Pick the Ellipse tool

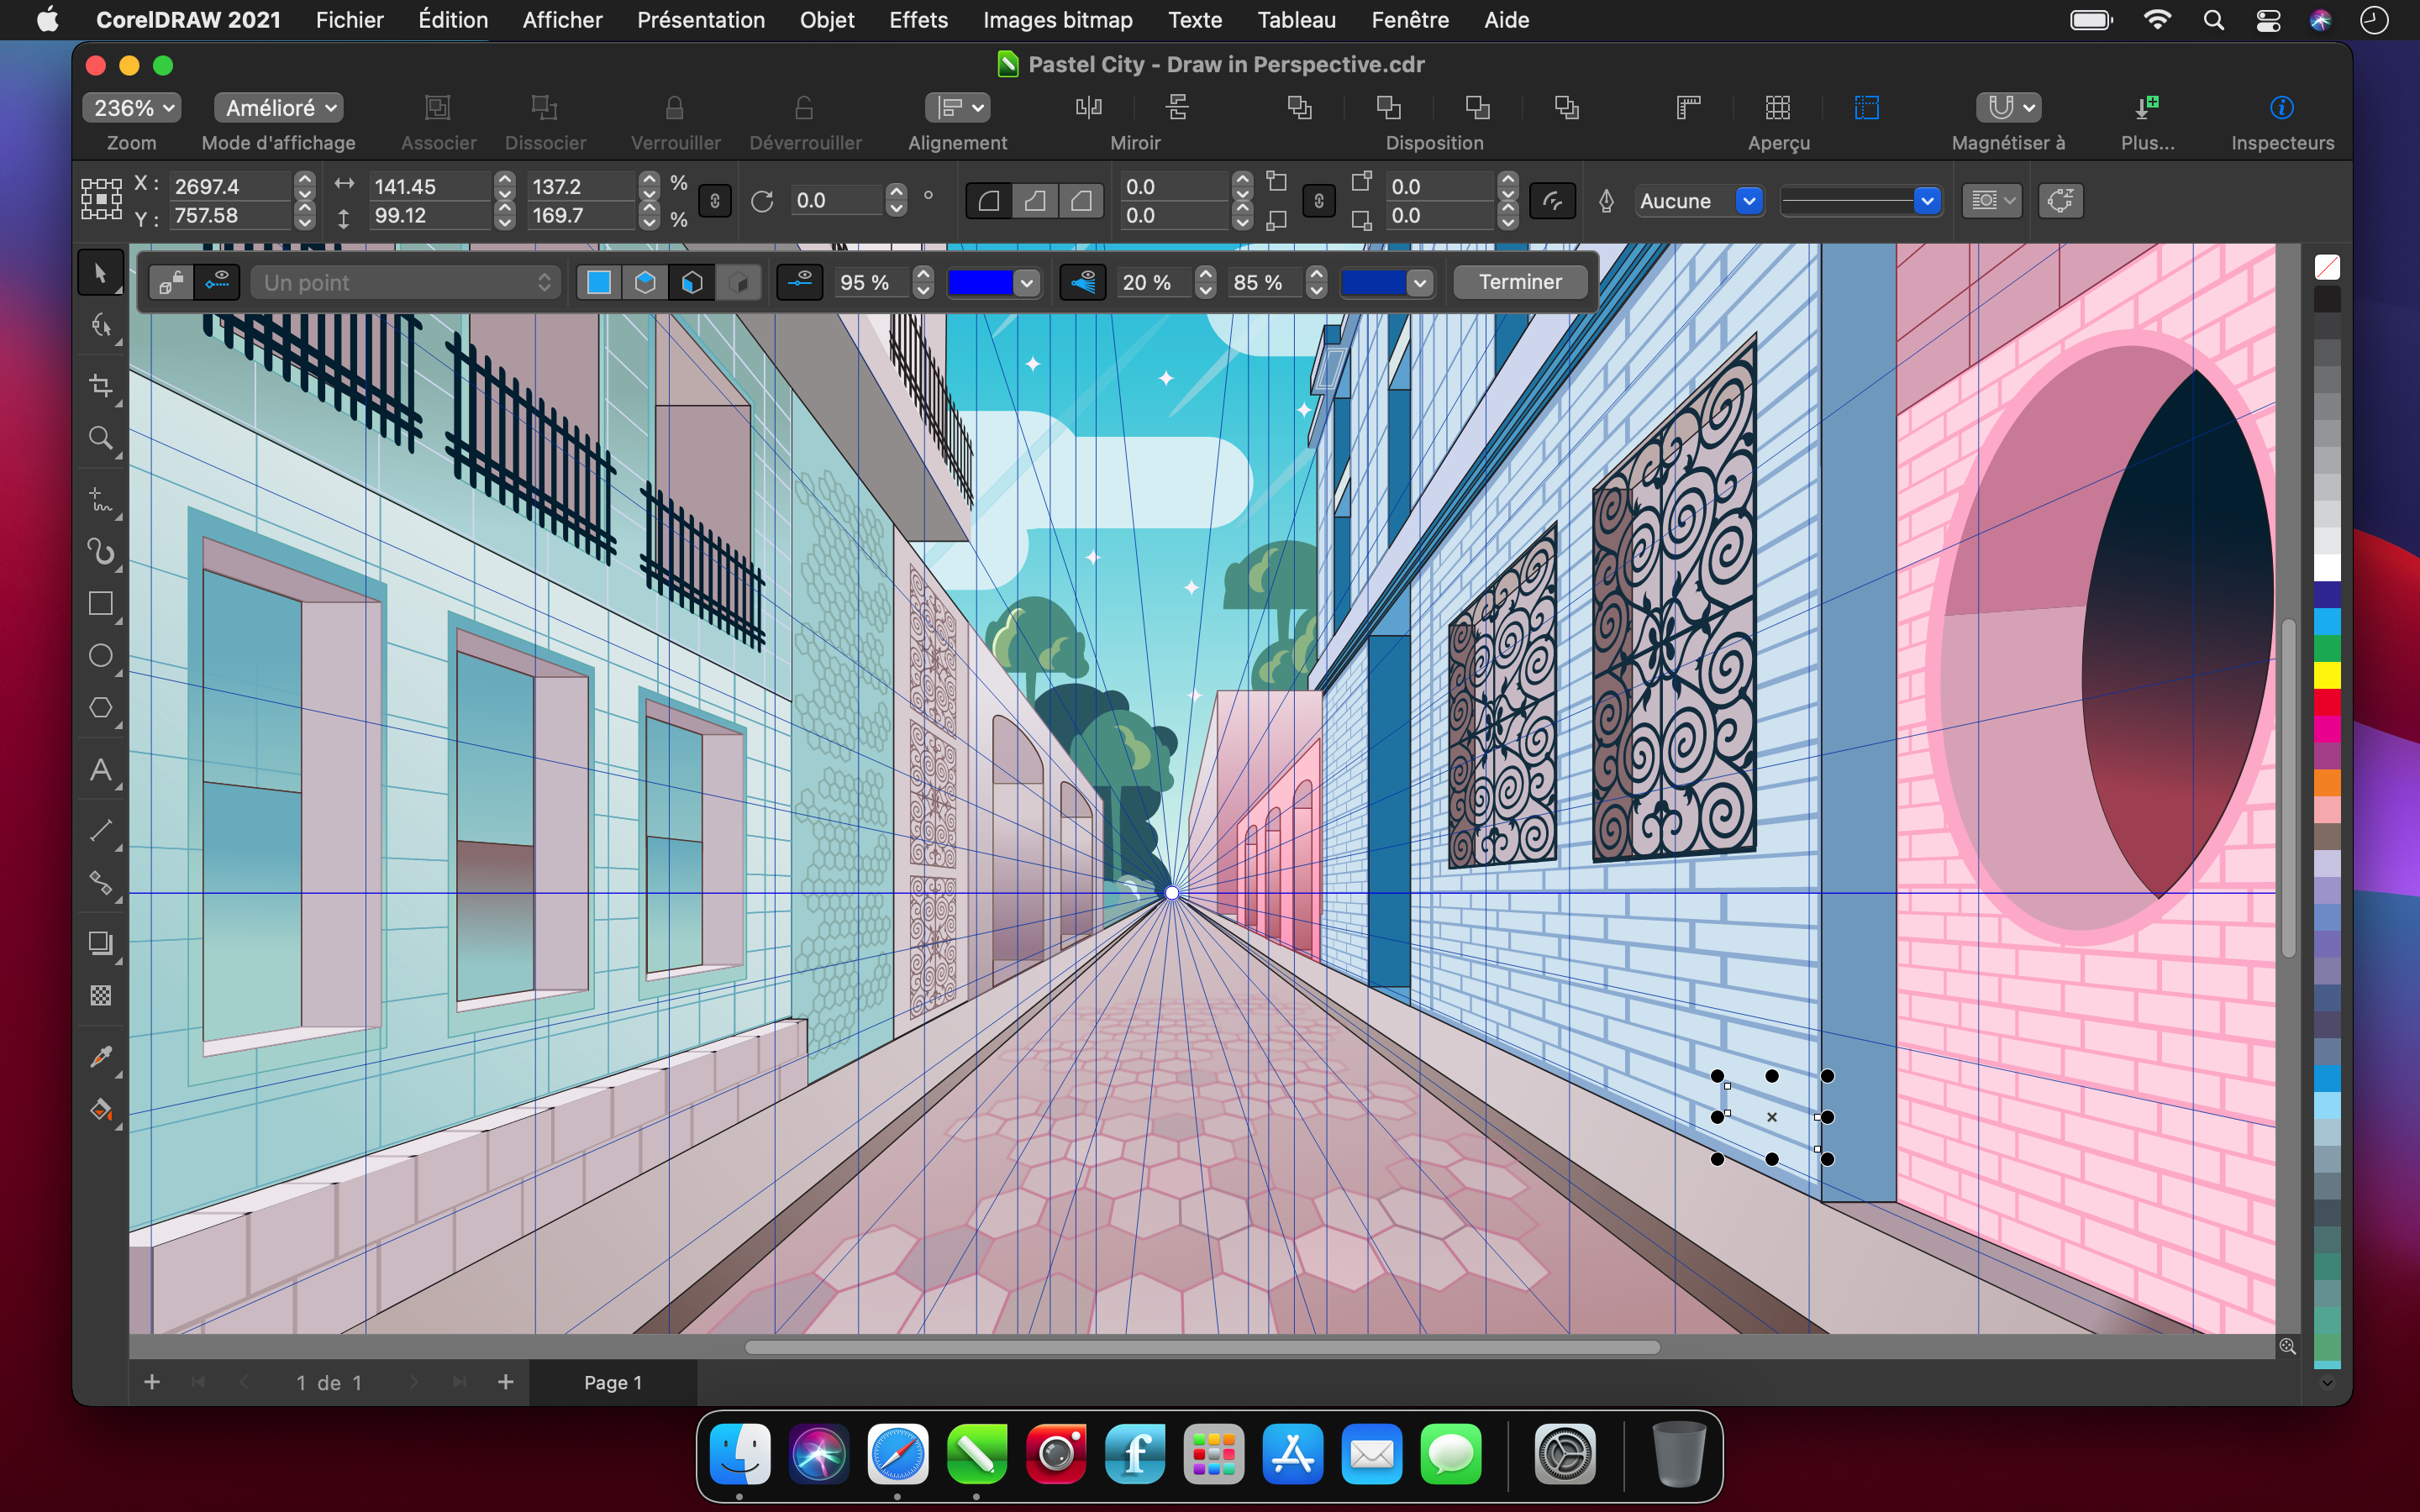101,655
